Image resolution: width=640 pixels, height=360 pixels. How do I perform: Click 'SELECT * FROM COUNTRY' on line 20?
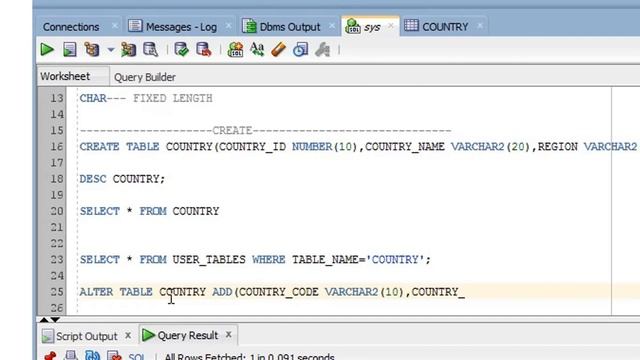[149, 211]
